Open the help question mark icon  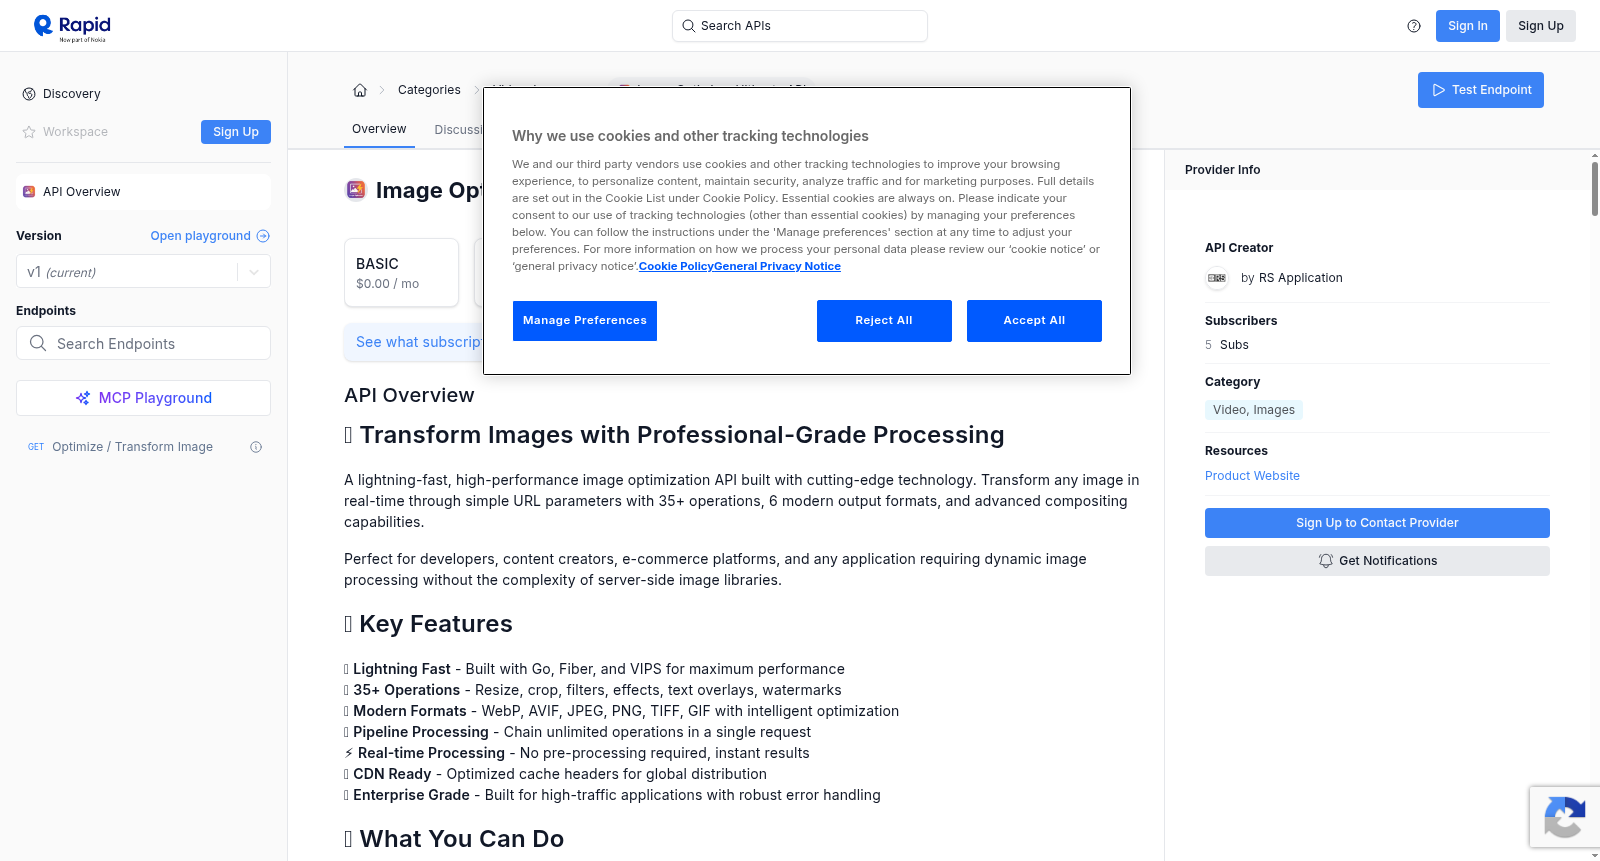(x=1414, y=26)
